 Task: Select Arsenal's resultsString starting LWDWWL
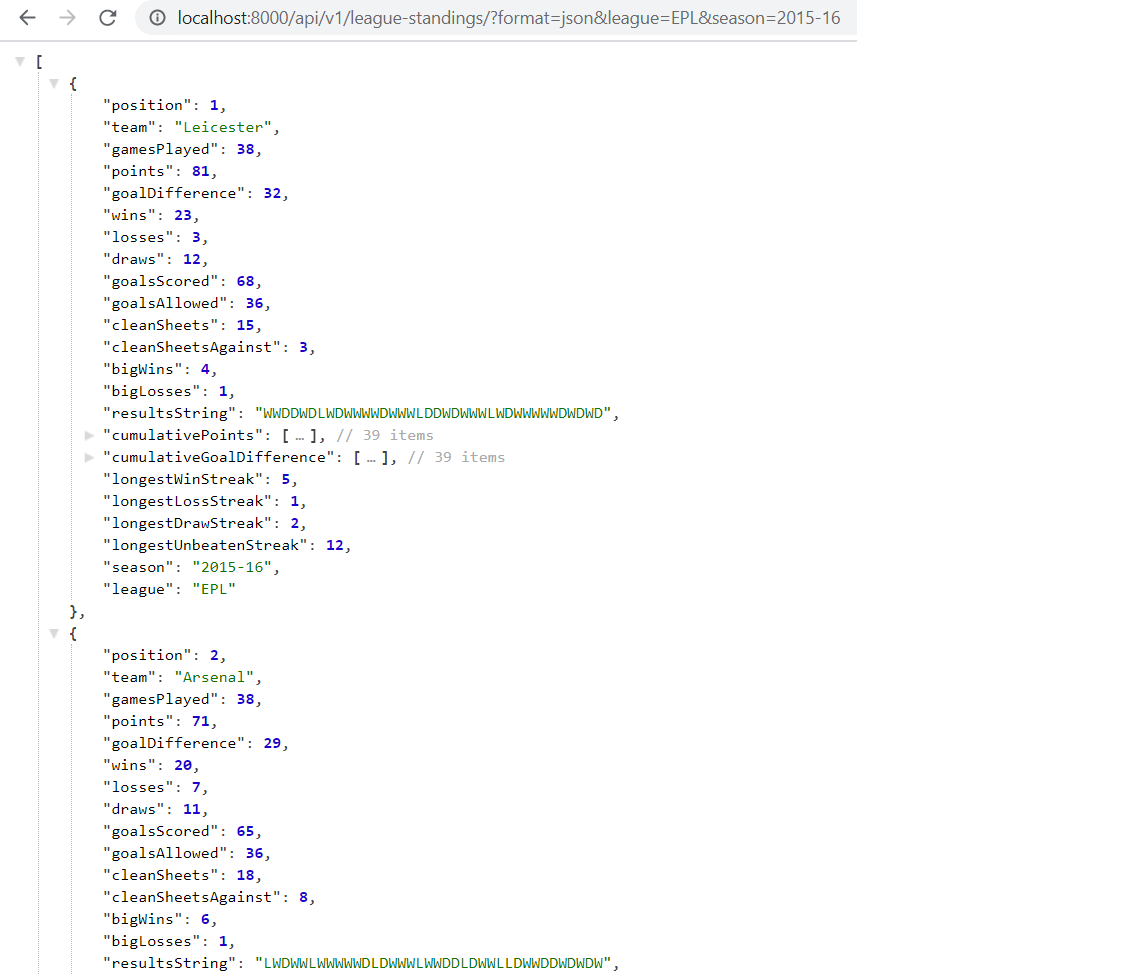click(433, 963)
